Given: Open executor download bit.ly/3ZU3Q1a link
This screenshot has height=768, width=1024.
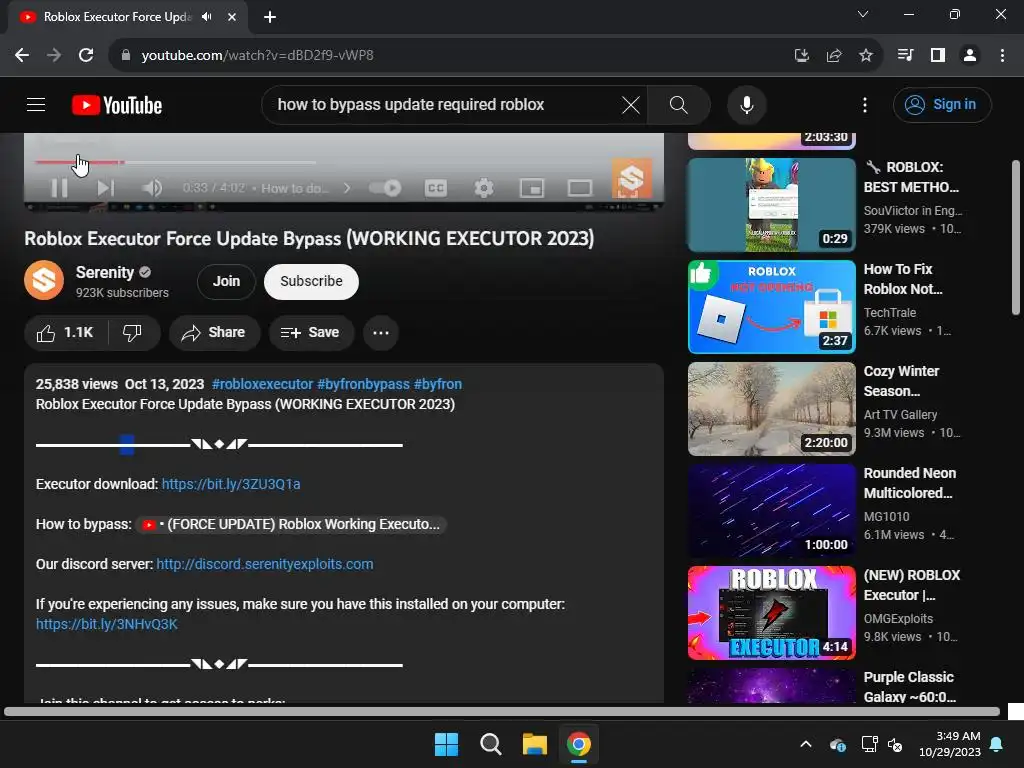Looking at the screenshot, I should click(x=231, y=484).
